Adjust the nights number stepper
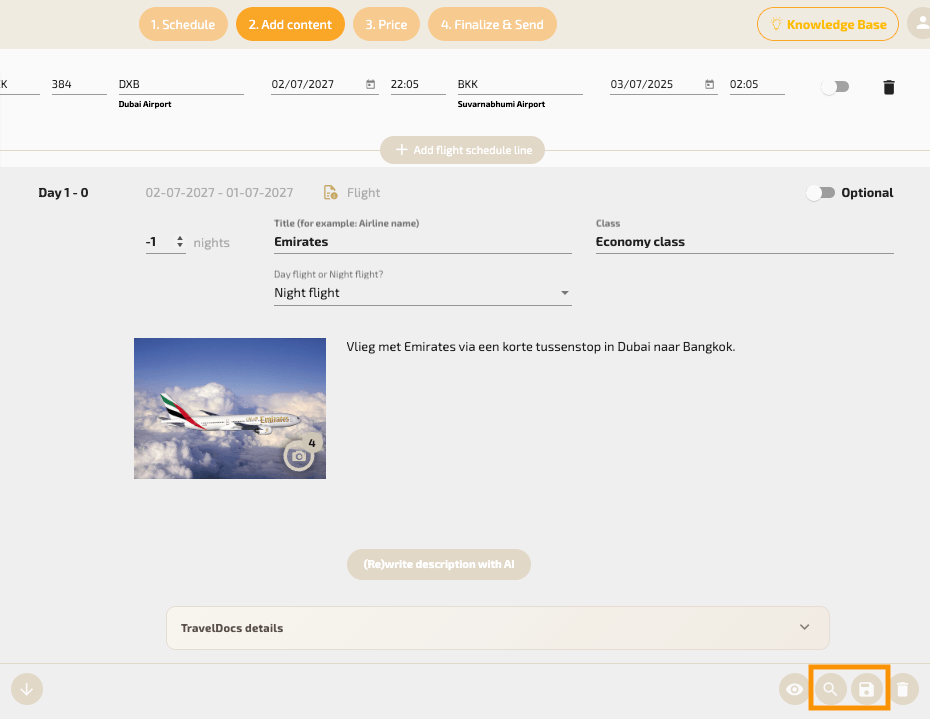 click(179, 242)
